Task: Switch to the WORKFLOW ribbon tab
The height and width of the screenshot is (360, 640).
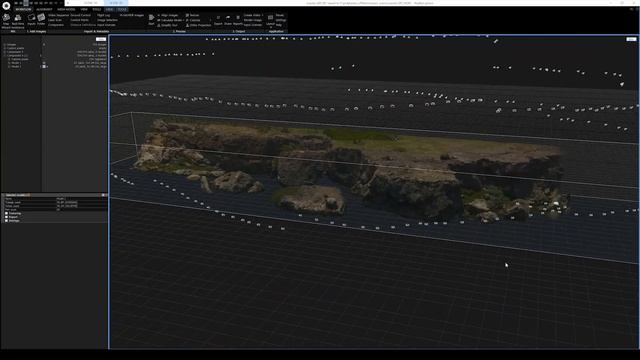Action: (x=23, y=9)
